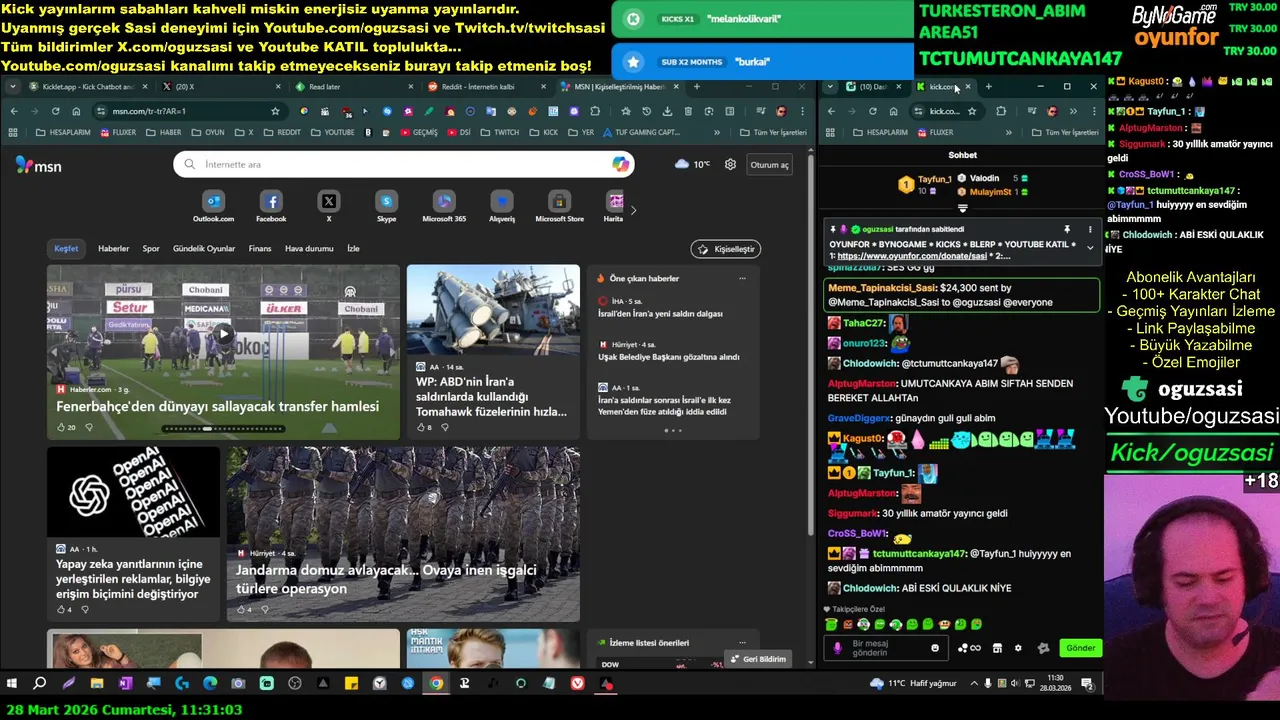1280x720 pixels.
Task: Expand the pinned message chevron
Action: pos(1090,247)
